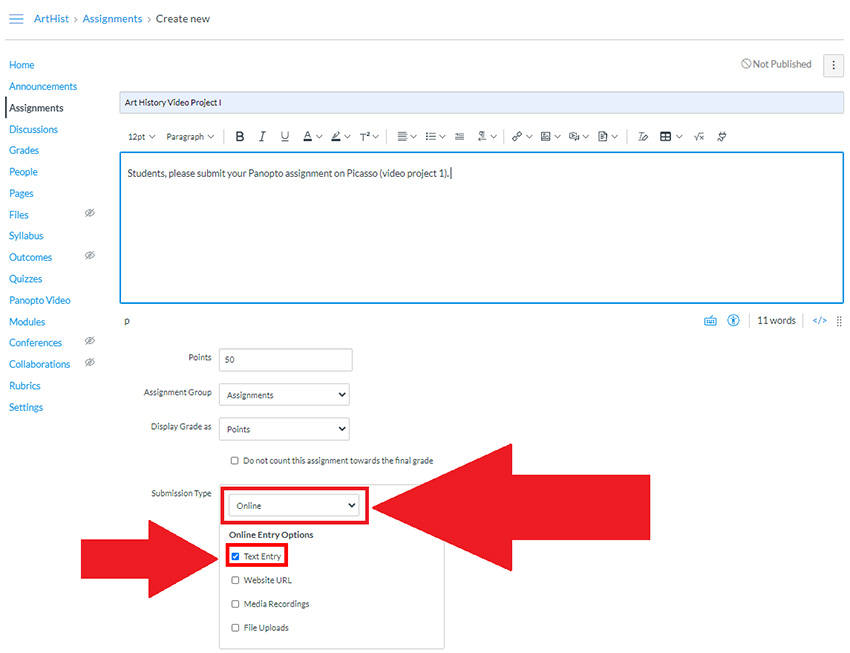Click inside the description editor text area
850x653 pixels.
click(x=481, y=228)
